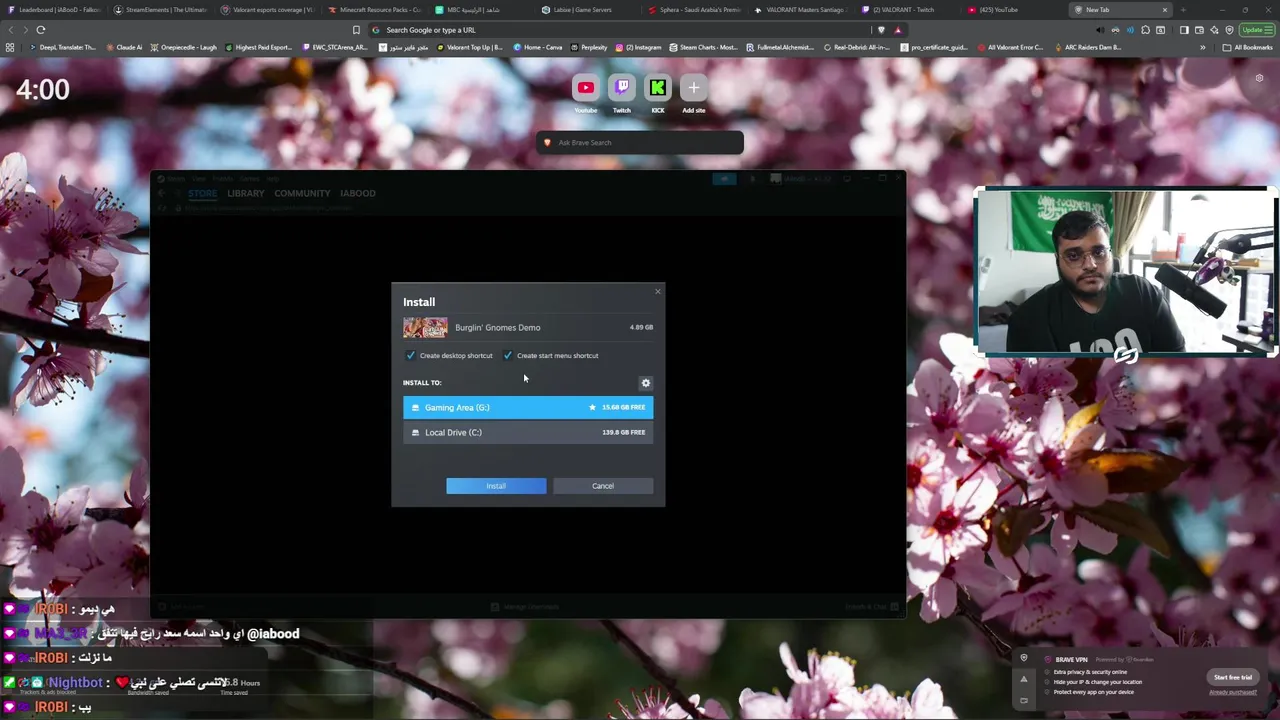The image size is (1280, 720).
Task: Open the Instagram bookmark
Action: coord(639,47)
